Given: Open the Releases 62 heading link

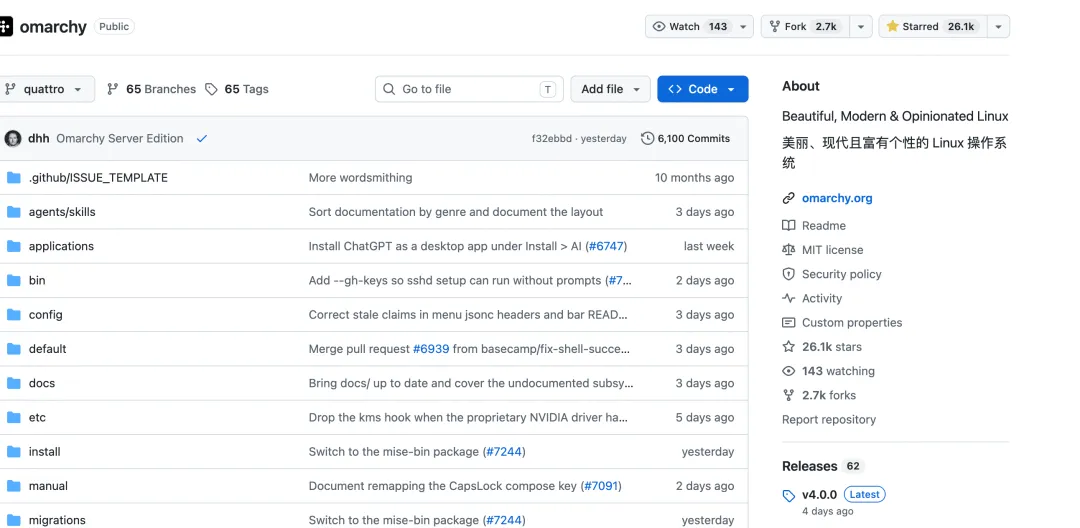Looking at the screenshot, I should click(x=822, y=466).
